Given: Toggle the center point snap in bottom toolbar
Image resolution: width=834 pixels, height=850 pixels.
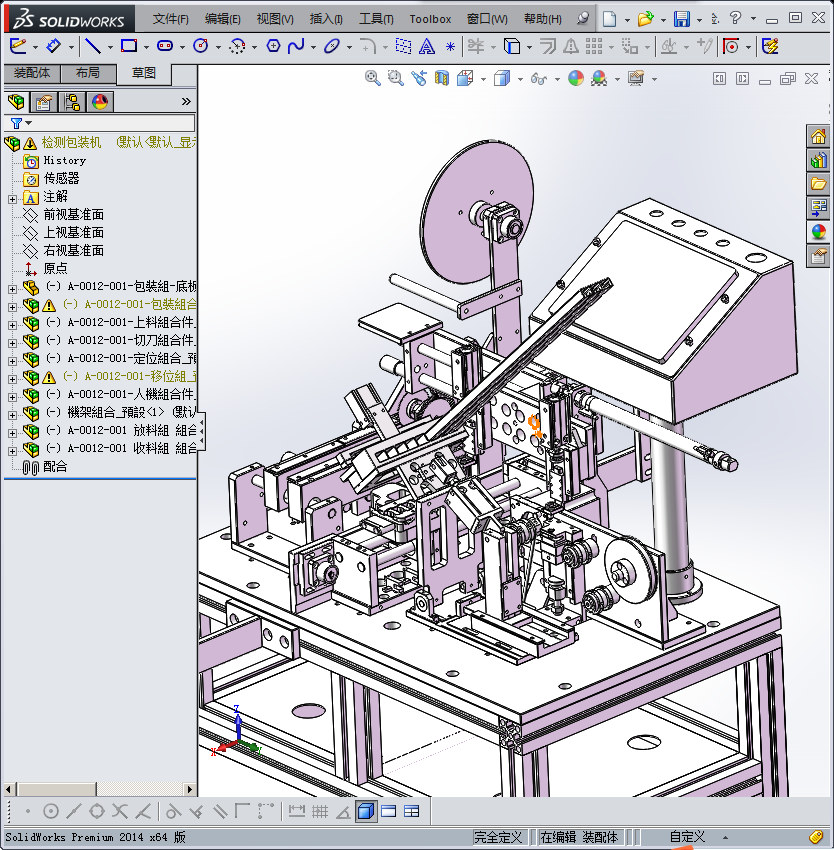Looking at the screenshot, I should pos(50,811).
